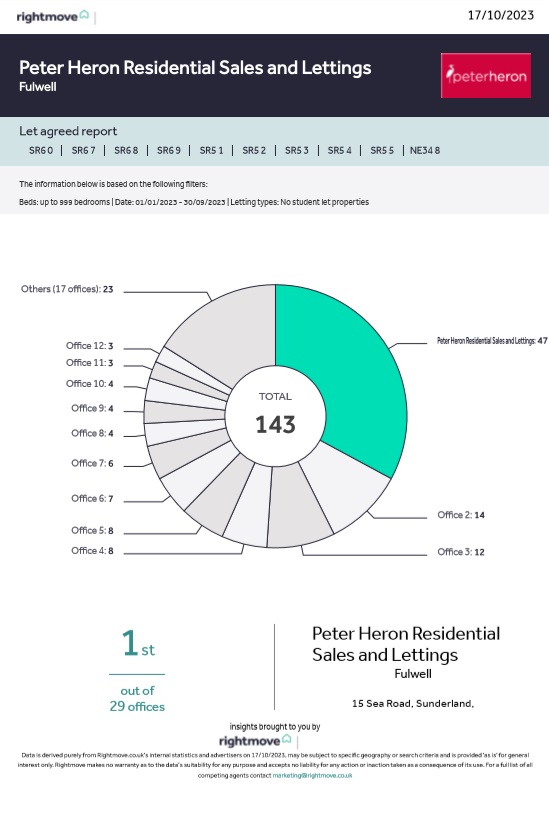The image size is (549, 815).
Task: Select postcode SR6 0
Action: click(x=41, y=150)
